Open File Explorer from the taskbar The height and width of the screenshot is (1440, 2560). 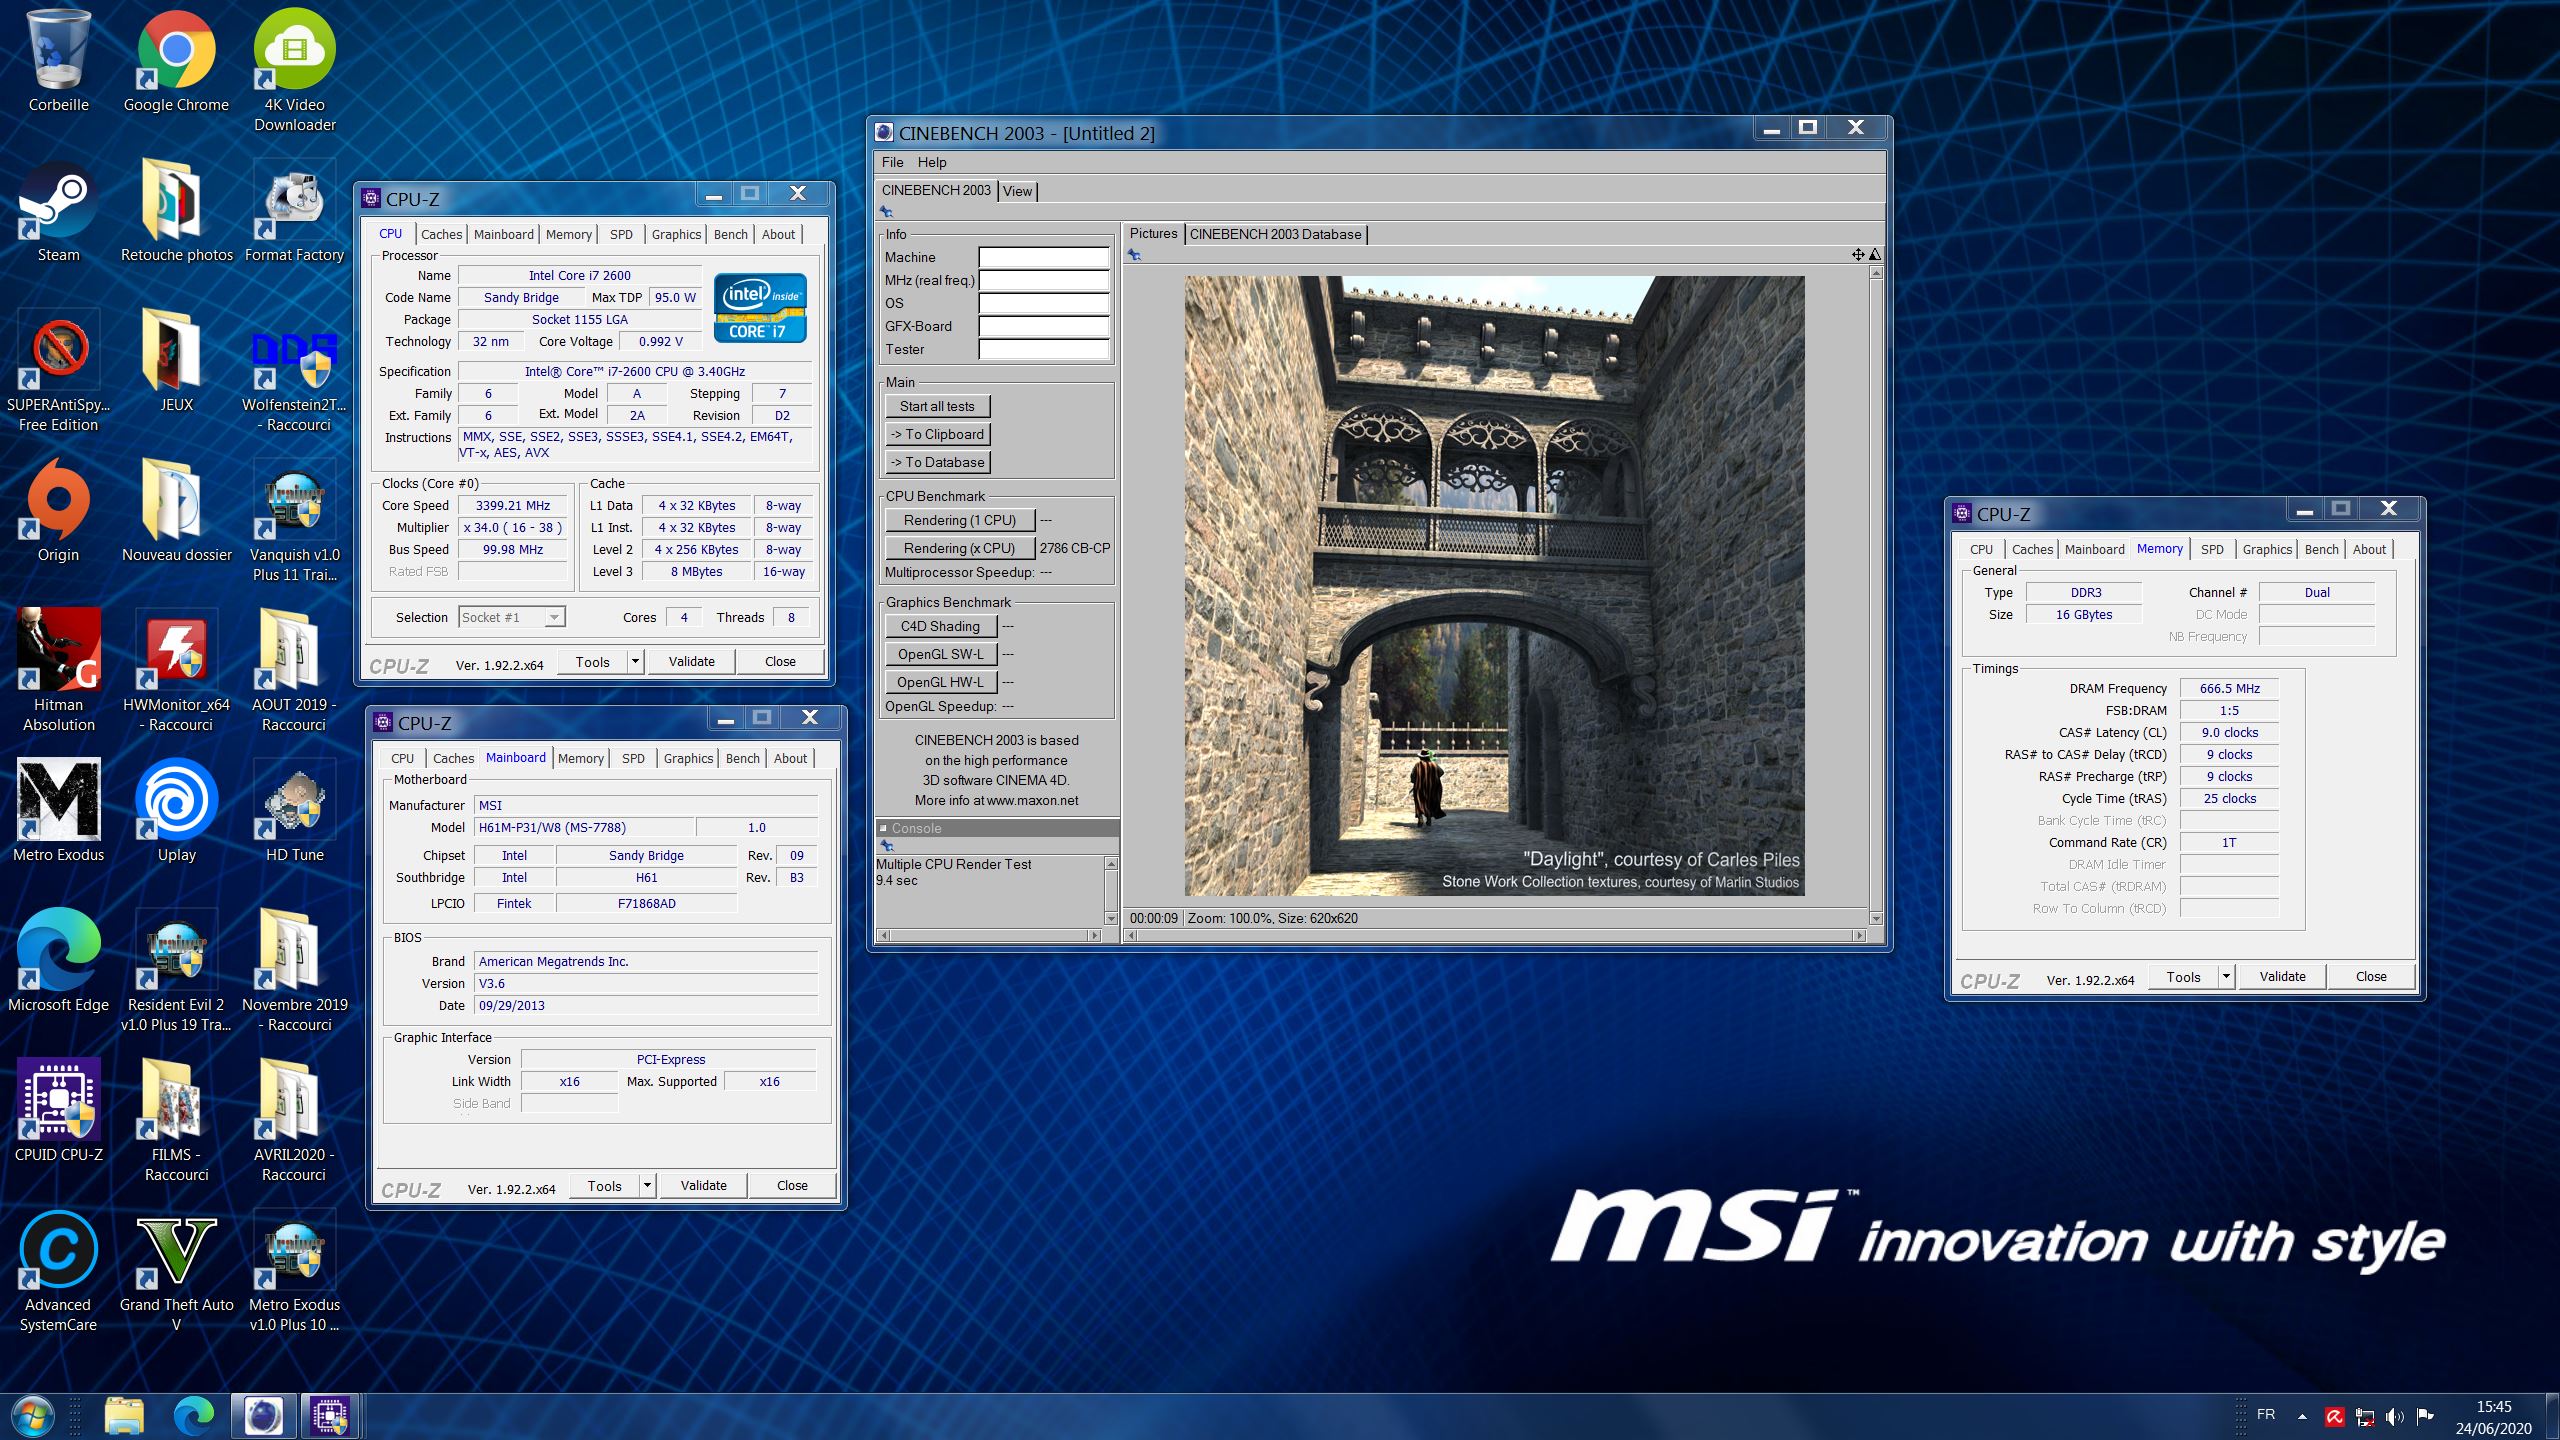pyautogui.click(x=125, y=1416)
